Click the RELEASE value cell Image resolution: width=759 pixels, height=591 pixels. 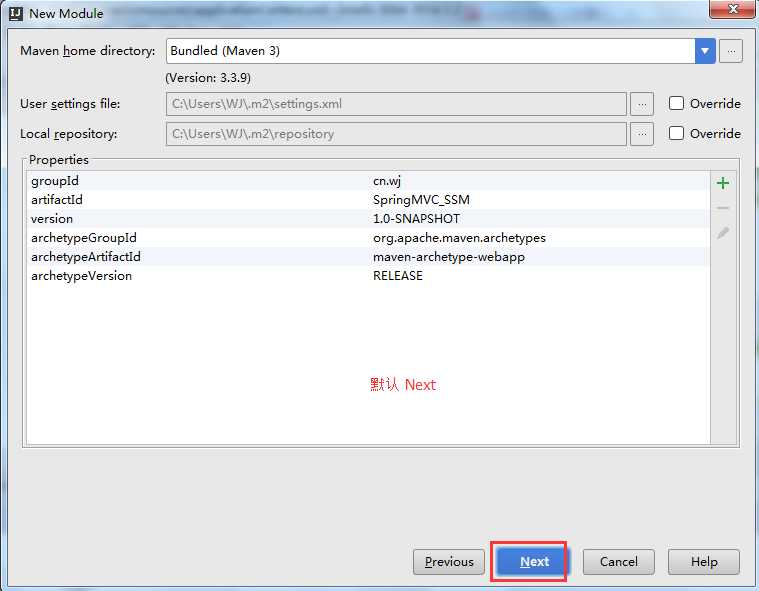[397, 275]
